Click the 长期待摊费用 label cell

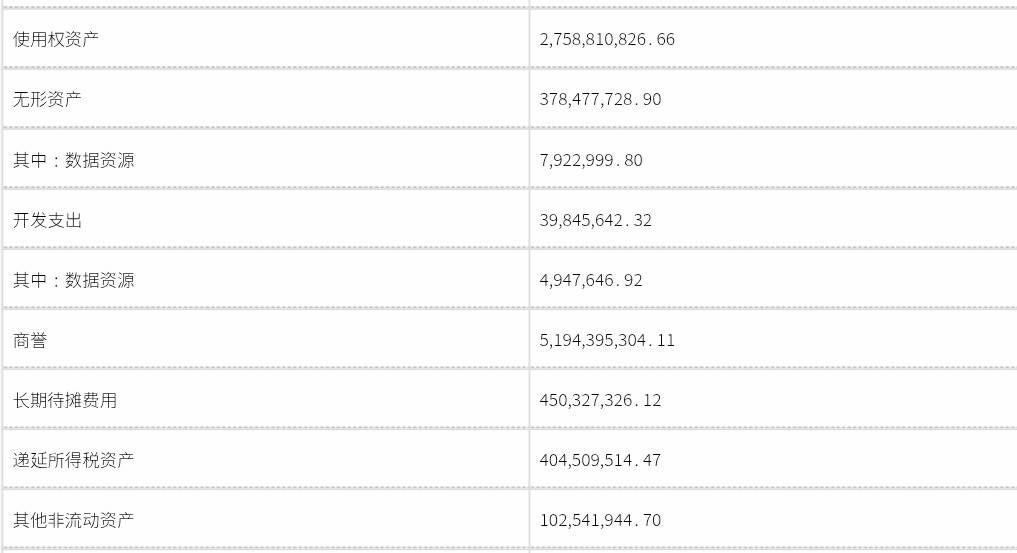pyautogui.click(x=65, y=400)
